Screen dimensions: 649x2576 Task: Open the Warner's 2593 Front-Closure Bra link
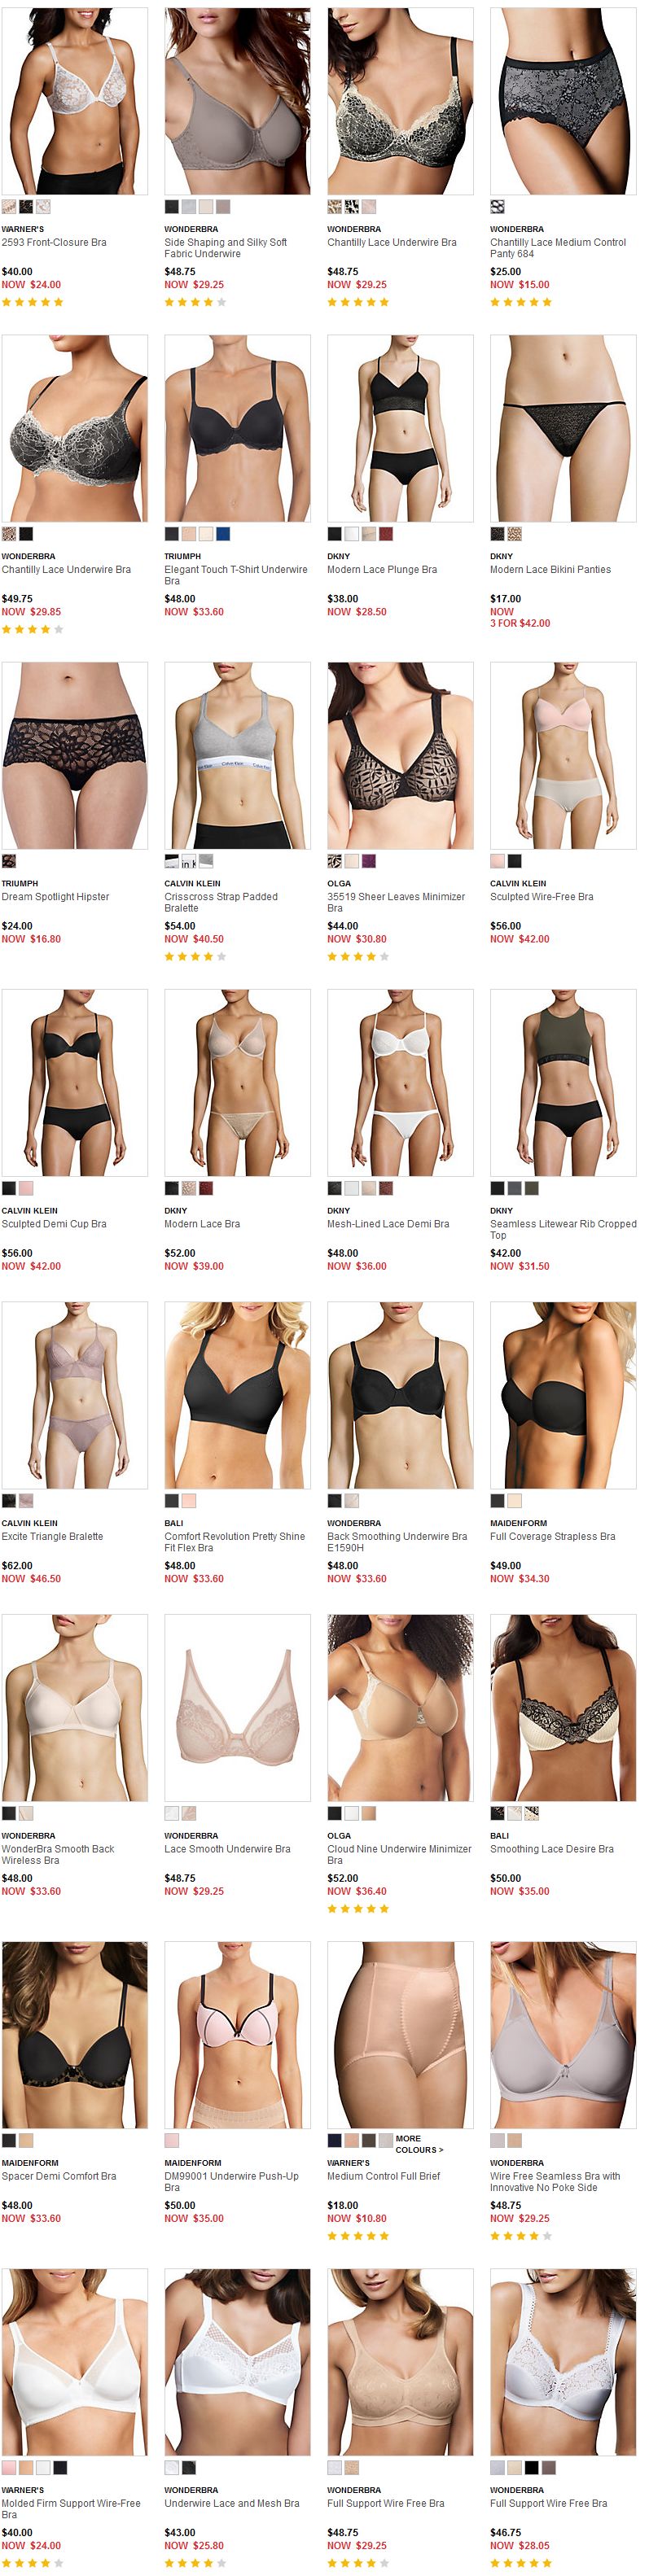(54, 242)
